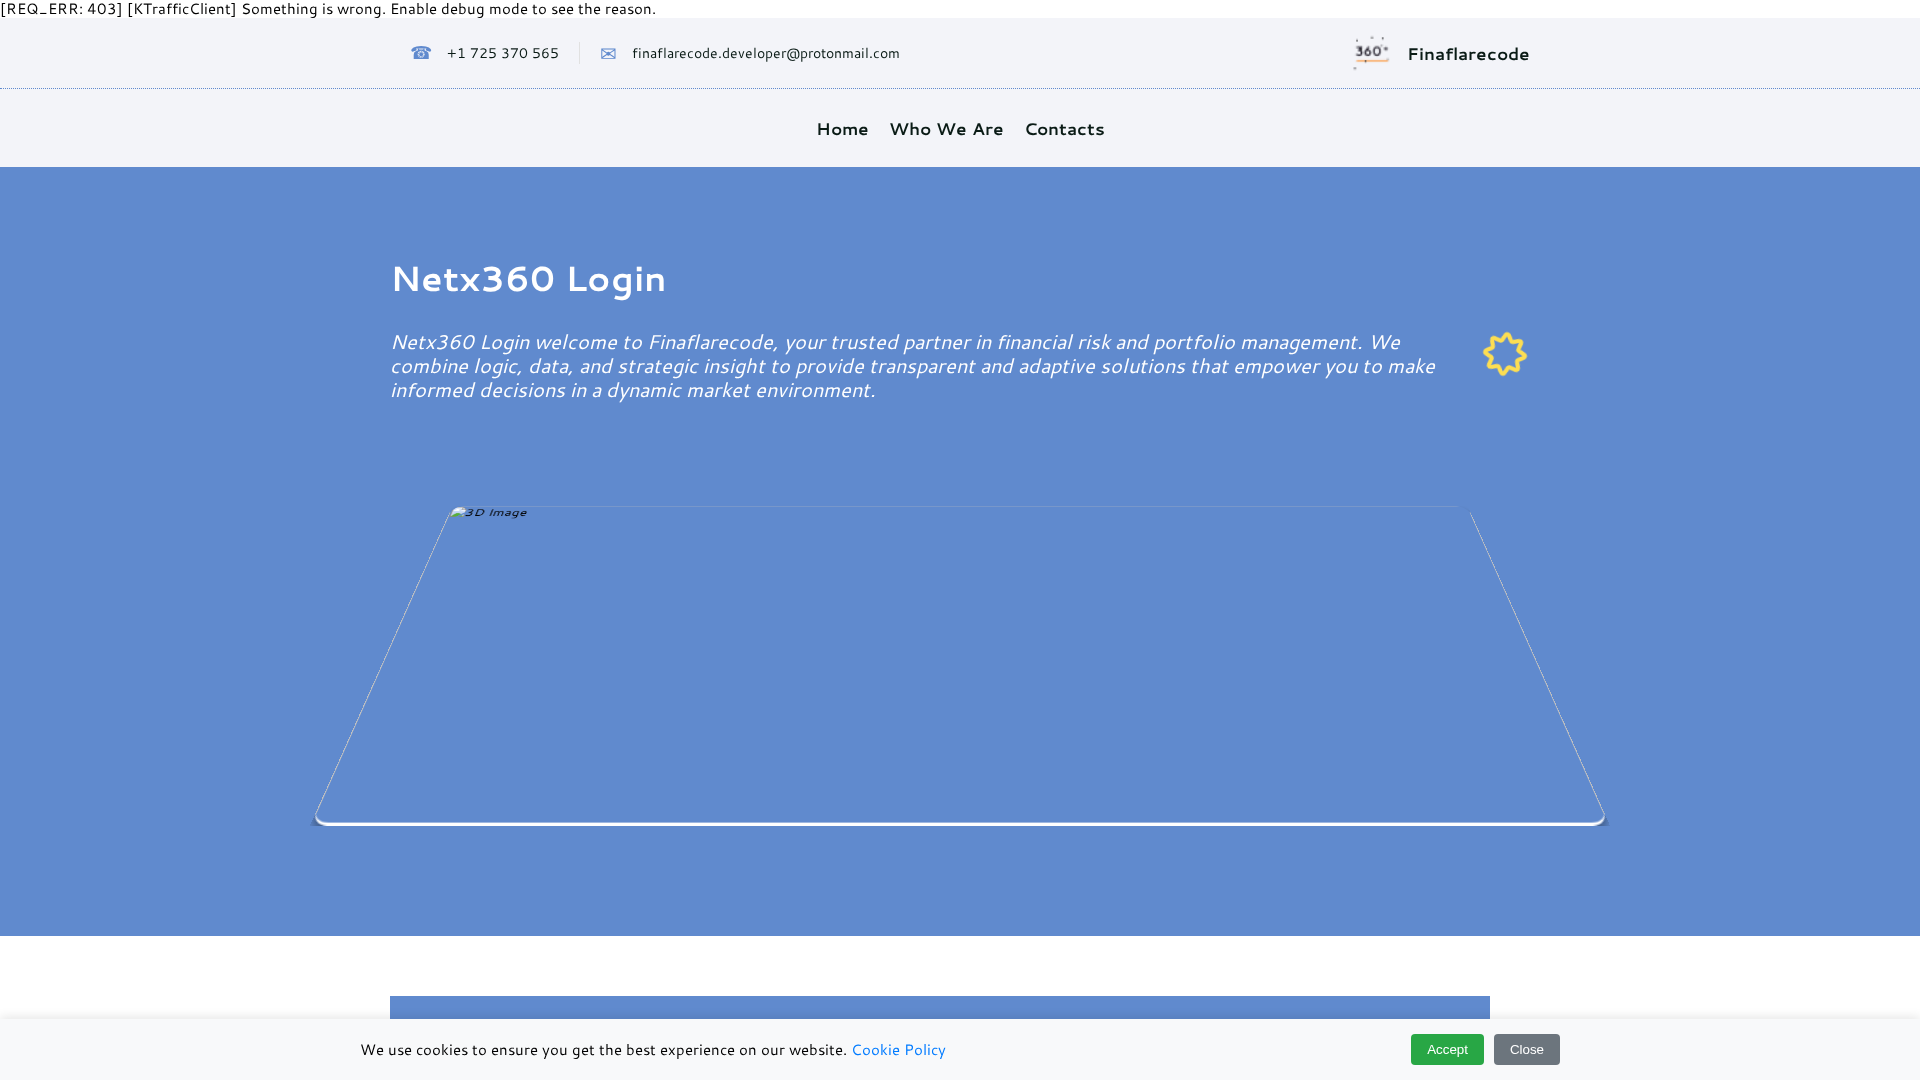Viewport: 1920px width, 1080px height.
Task: Click the finaflarecode.developer@protonmail.com address
Action: tap(765, 53)
